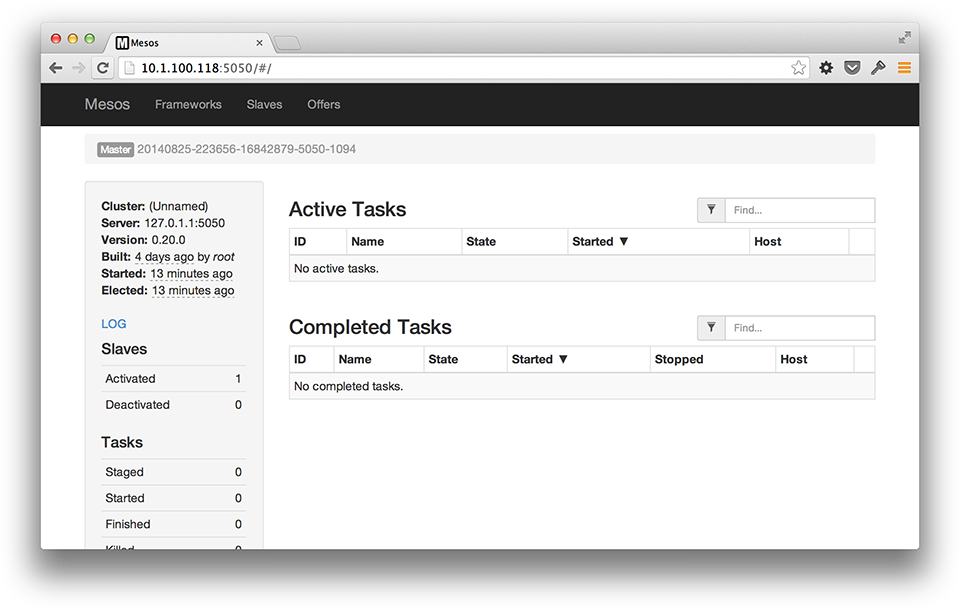
Task: Sort Completed Tasks by Host column
Action: 793,359
